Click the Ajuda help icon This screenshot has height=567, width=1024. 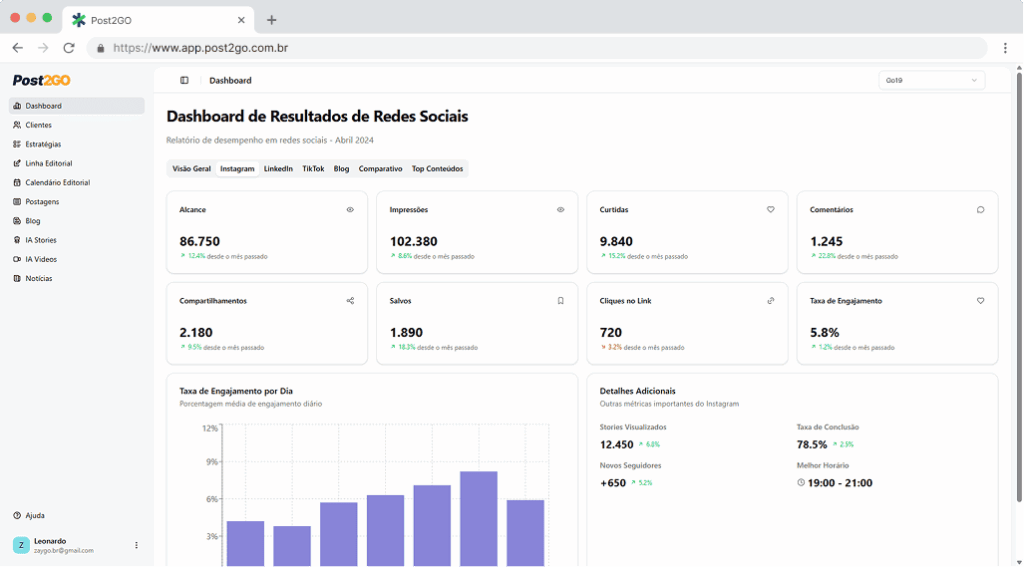(17, 515)
